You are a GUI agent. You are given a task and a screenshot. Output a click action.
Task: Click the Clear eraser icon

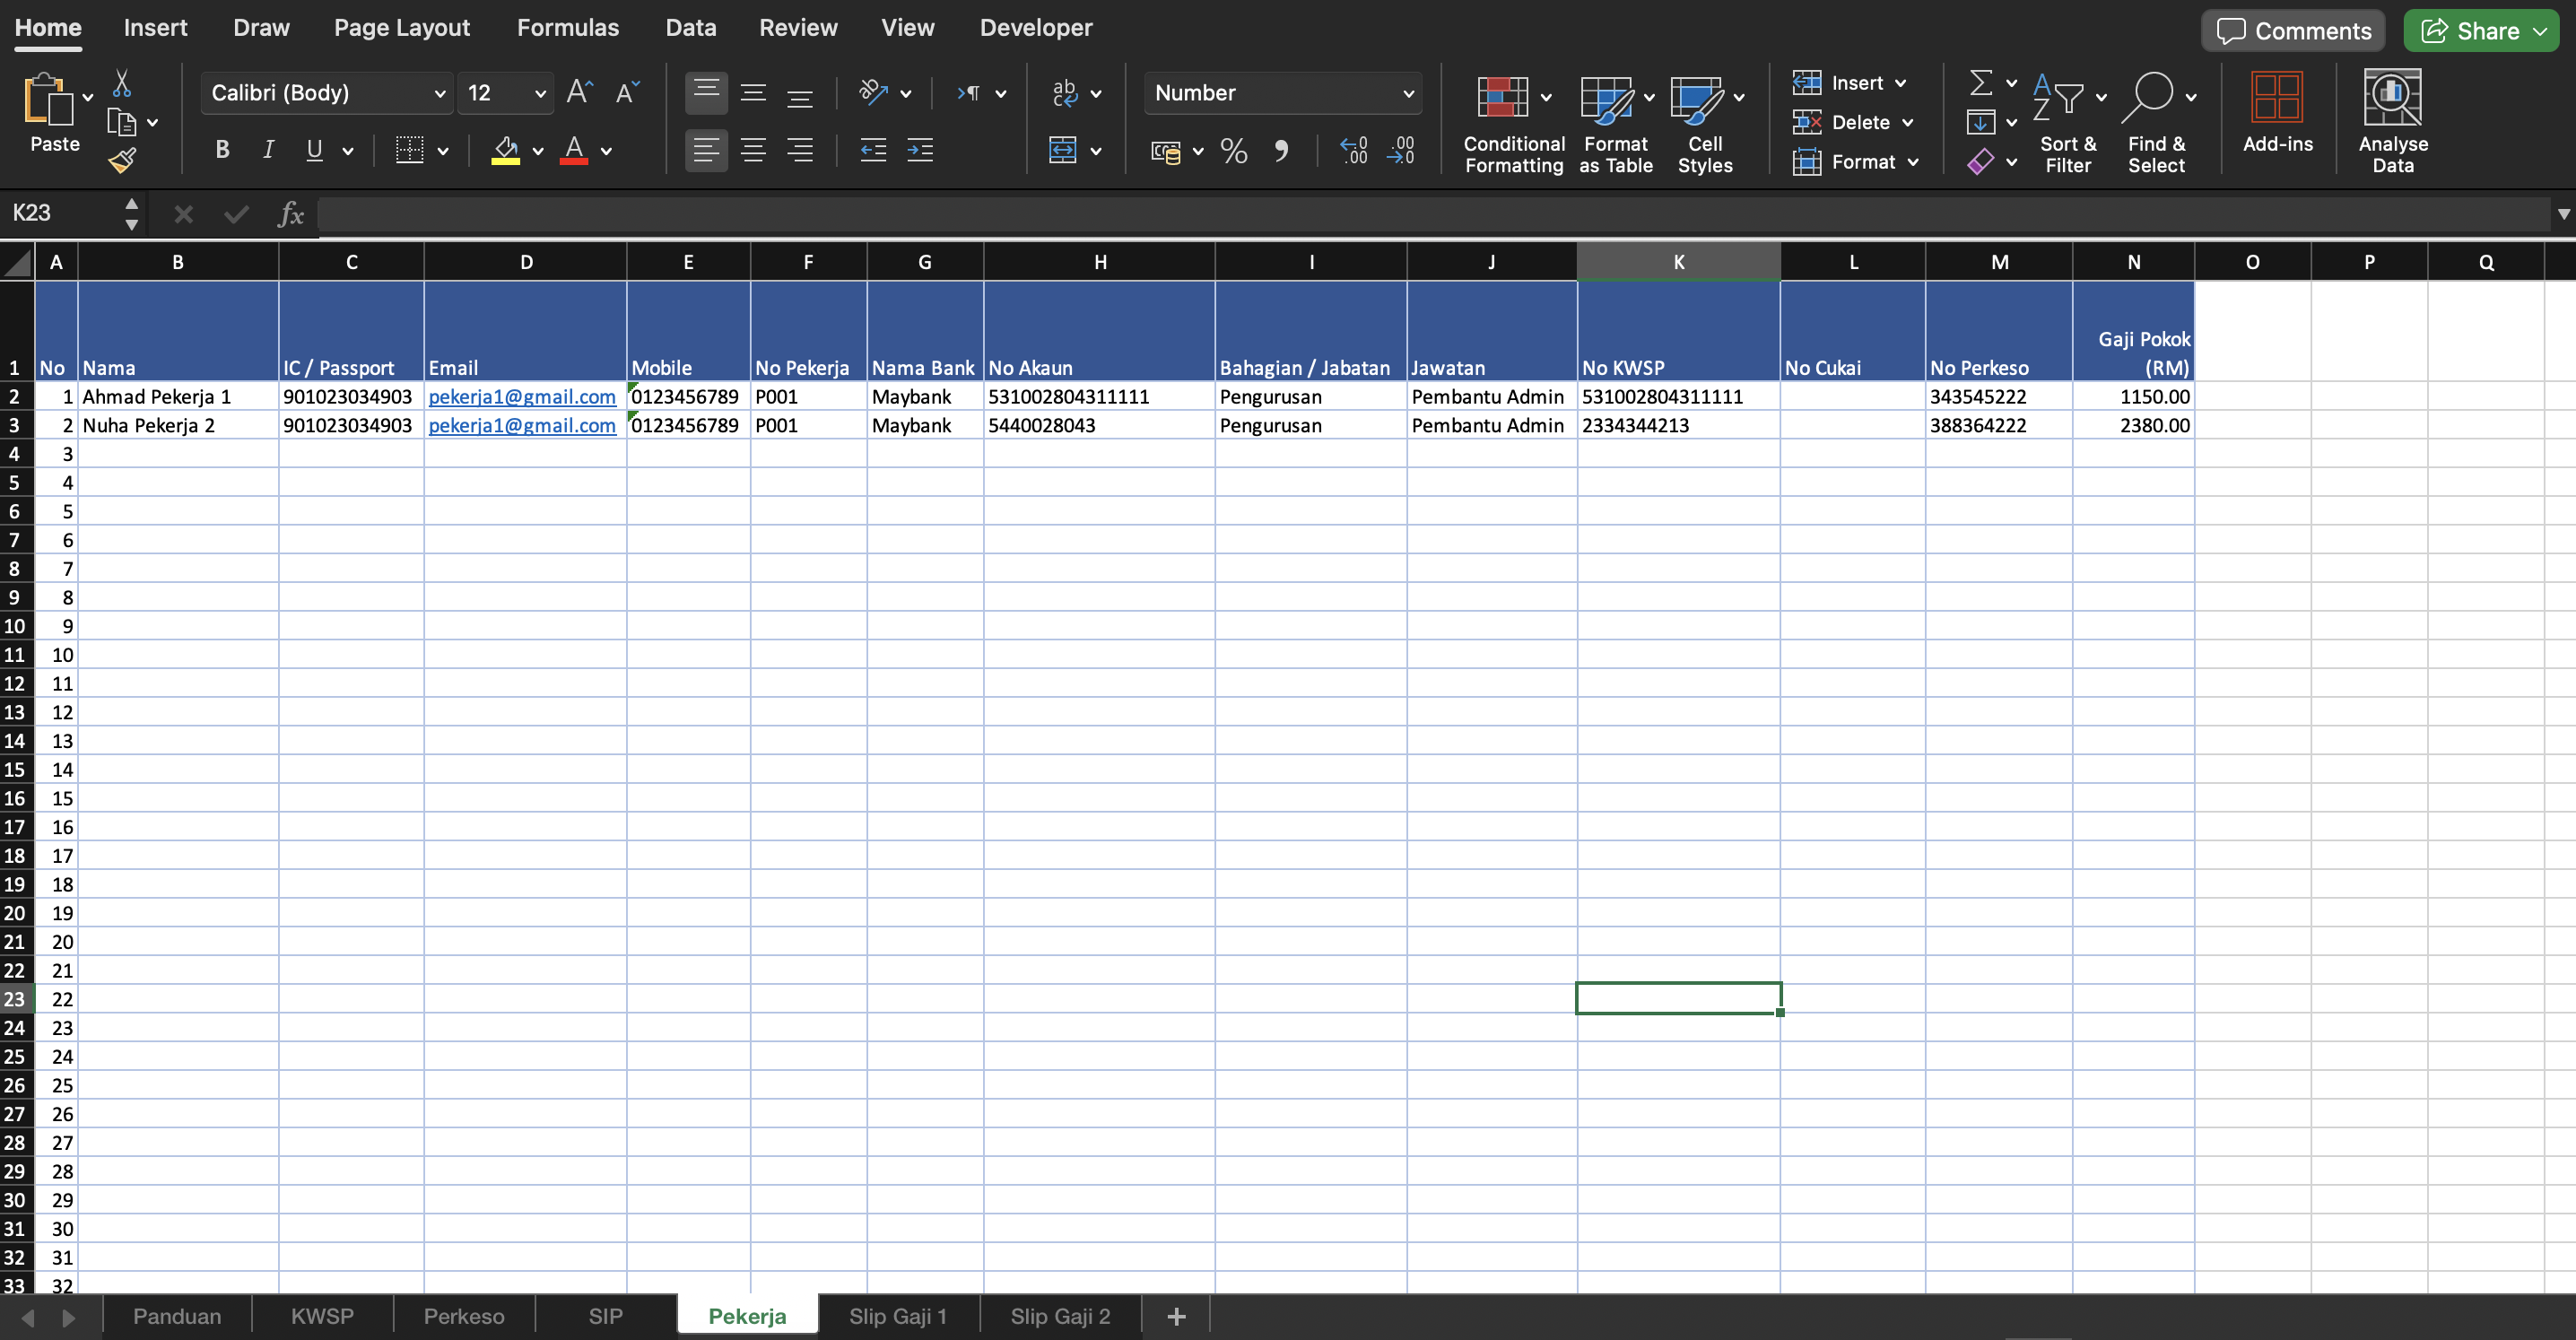click(x=1980, y=161)
